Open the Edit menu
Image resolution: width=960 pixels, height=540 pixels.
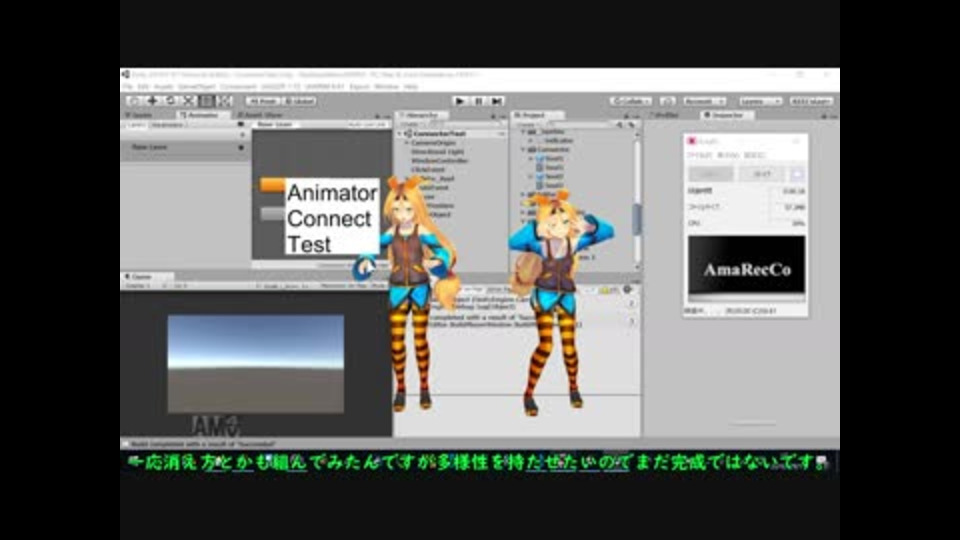143,87
